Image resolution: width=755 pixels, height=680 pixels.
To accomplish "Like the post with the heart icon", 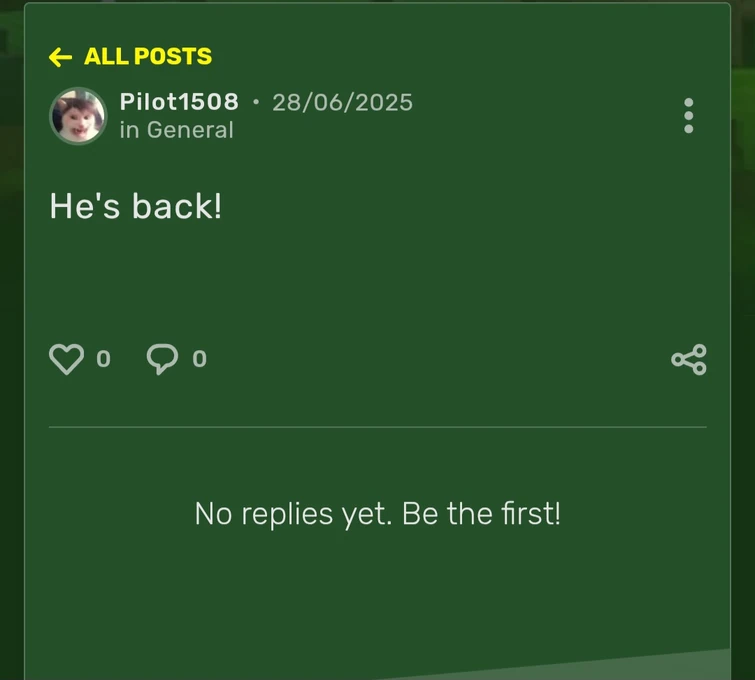I will pos(66,359).
